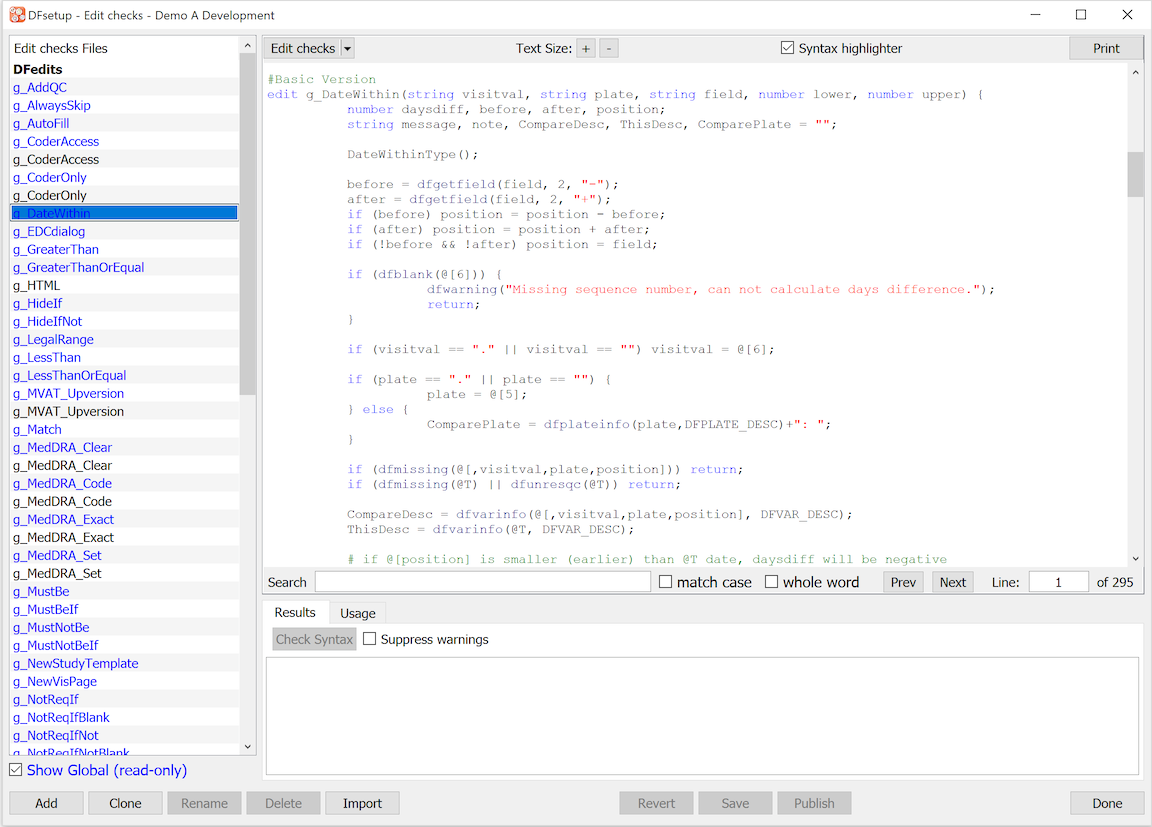This screenshot has height=827, width=1152.
Task: Select the Results tab
Action: pos(295,612)
